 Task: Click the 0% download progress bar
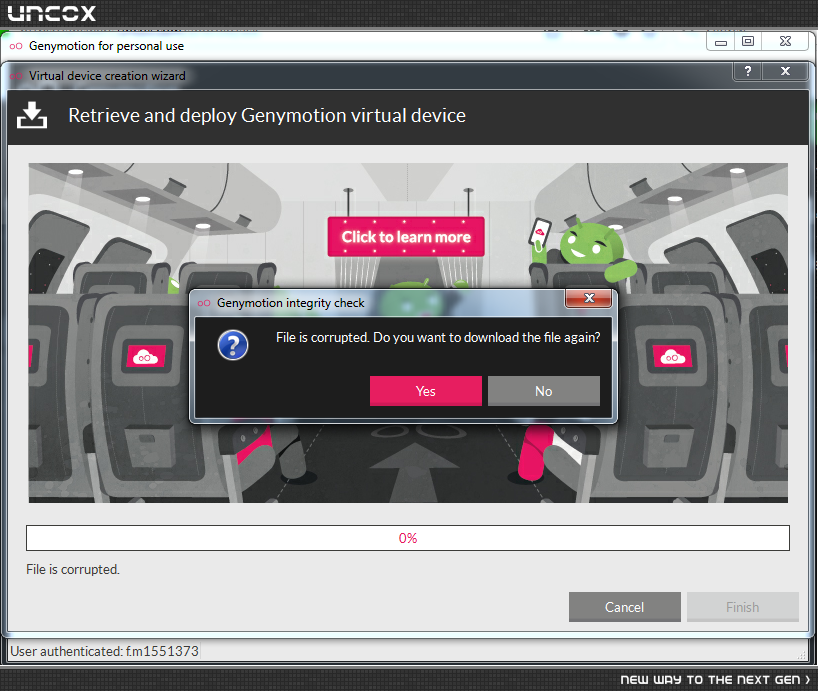408,538
